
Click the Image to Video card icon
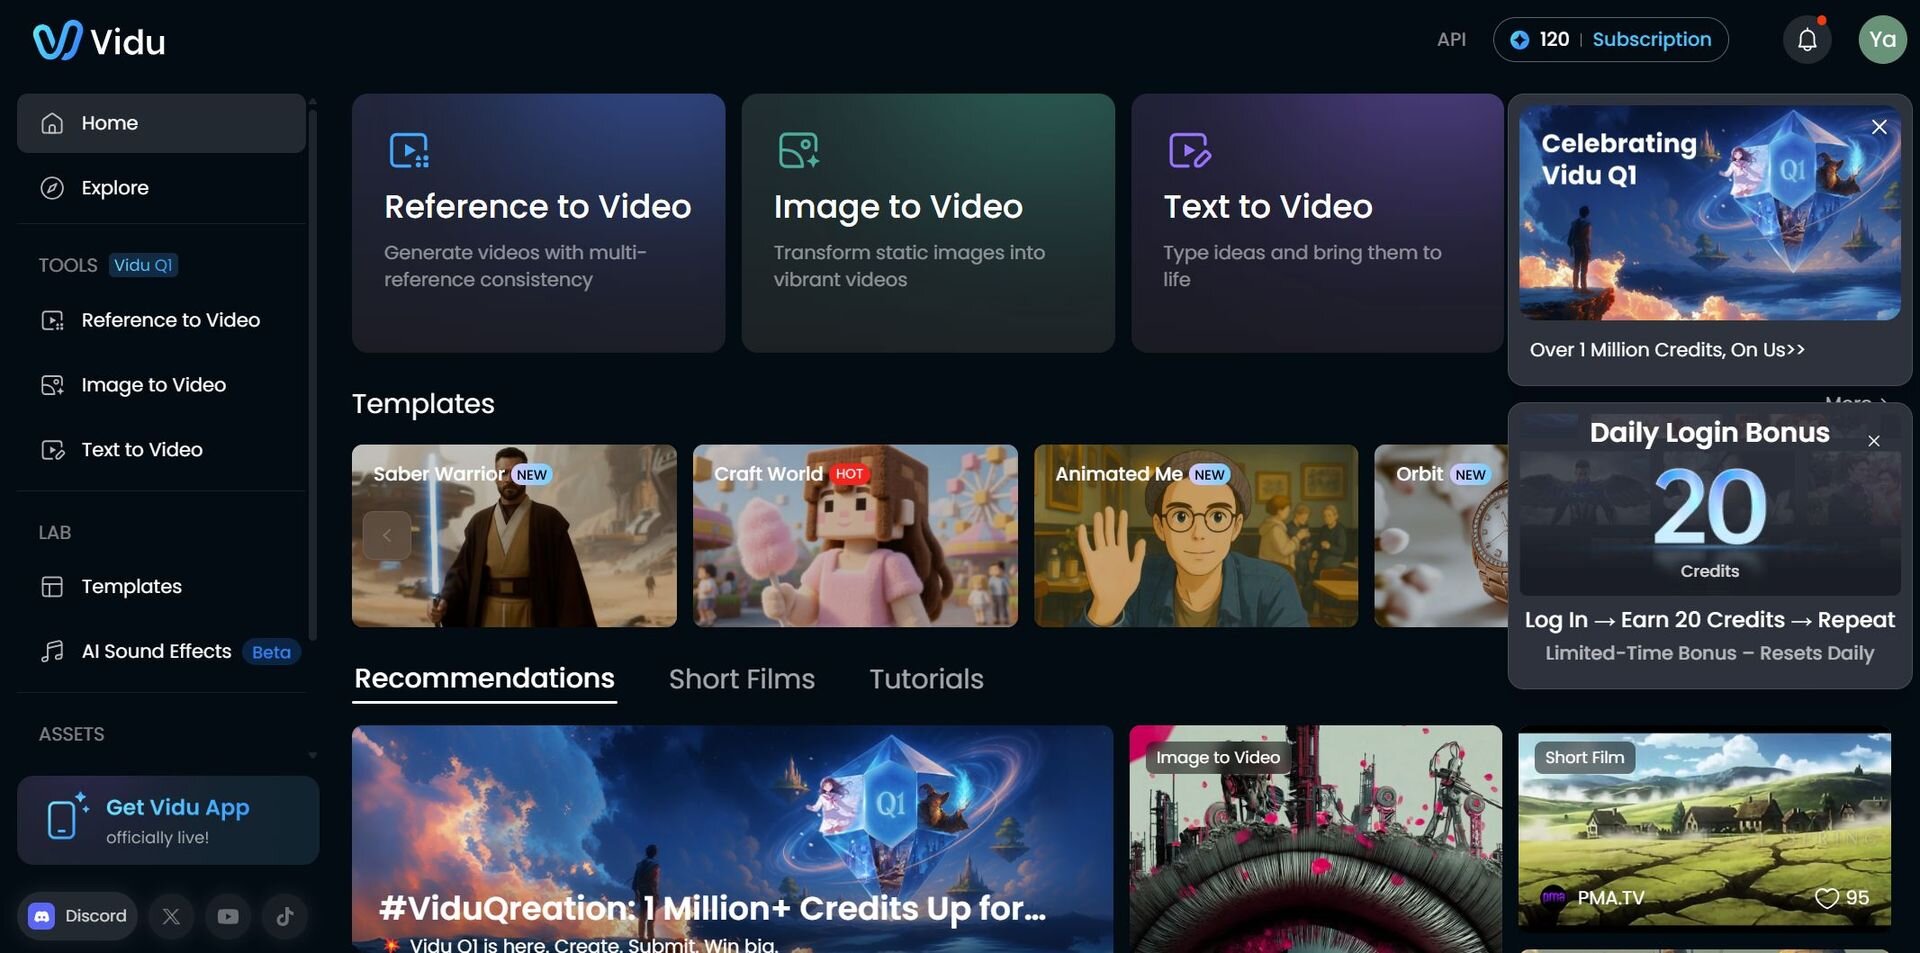point(798,150)
